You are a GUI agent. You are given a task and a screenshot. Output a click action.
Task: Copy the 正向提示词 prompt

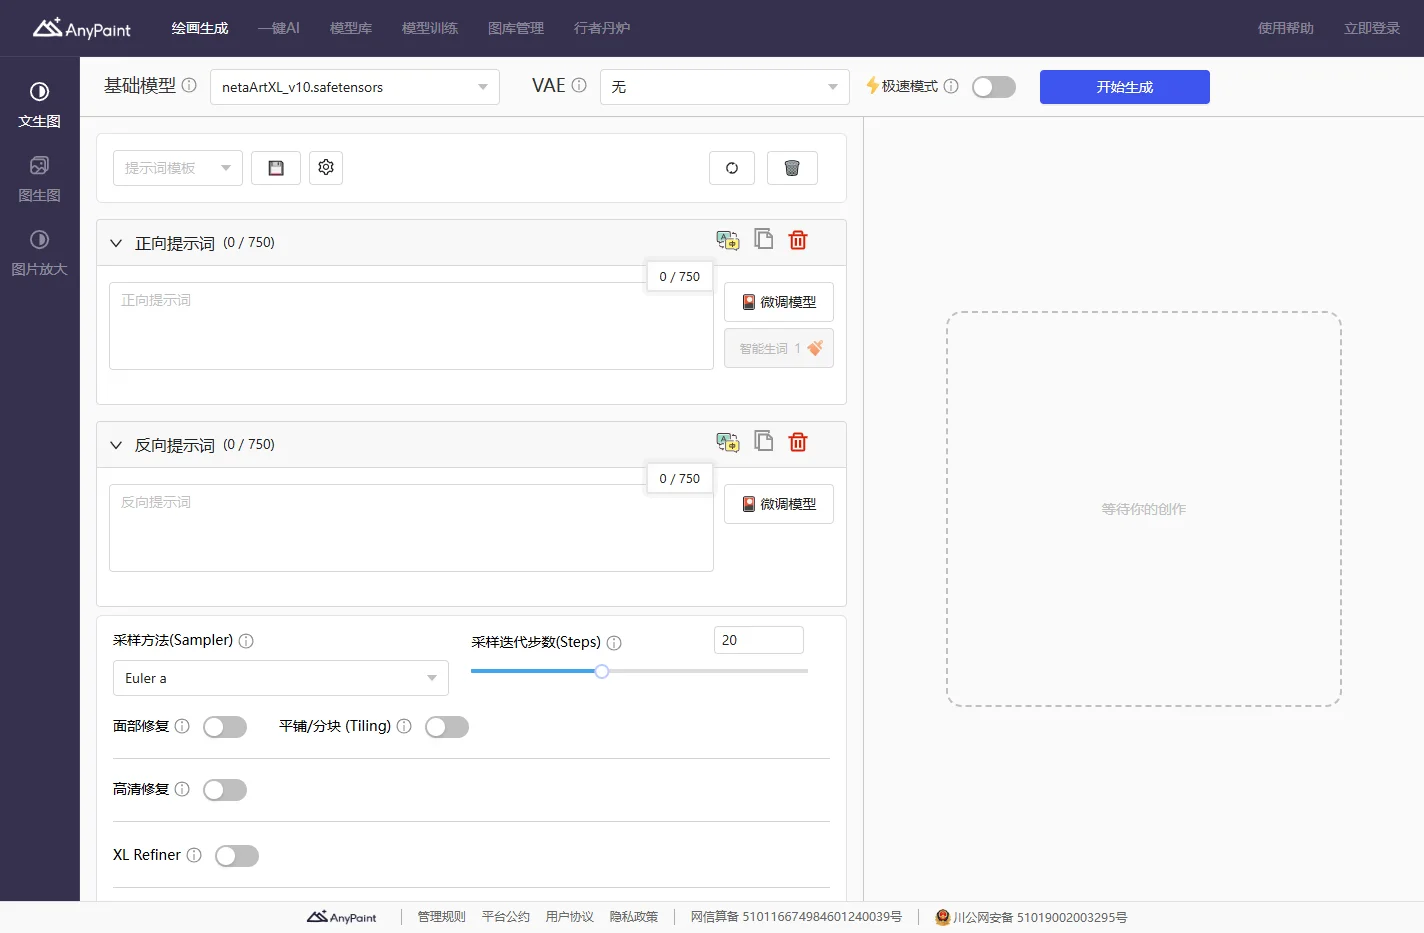click(764, 239)
